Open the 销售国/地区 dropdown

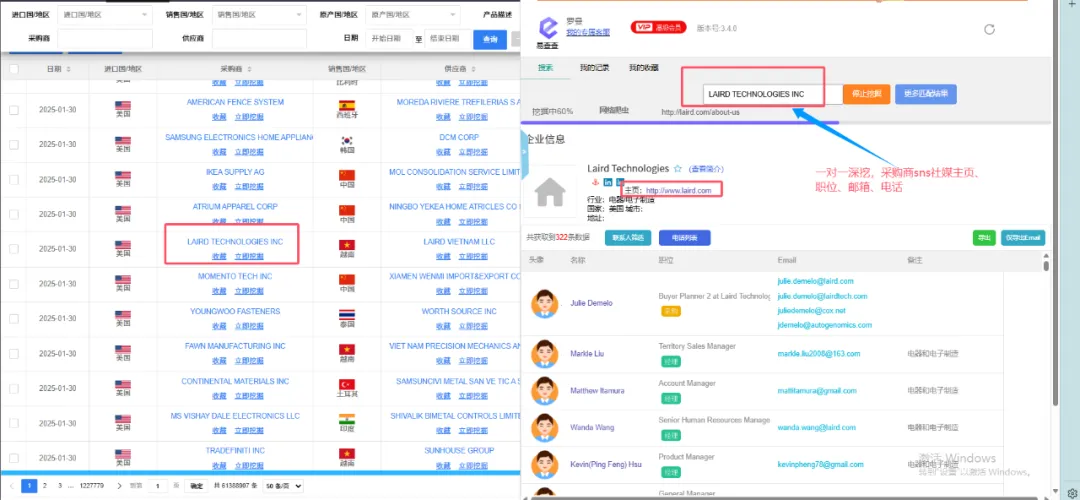(x=259, y=14)
